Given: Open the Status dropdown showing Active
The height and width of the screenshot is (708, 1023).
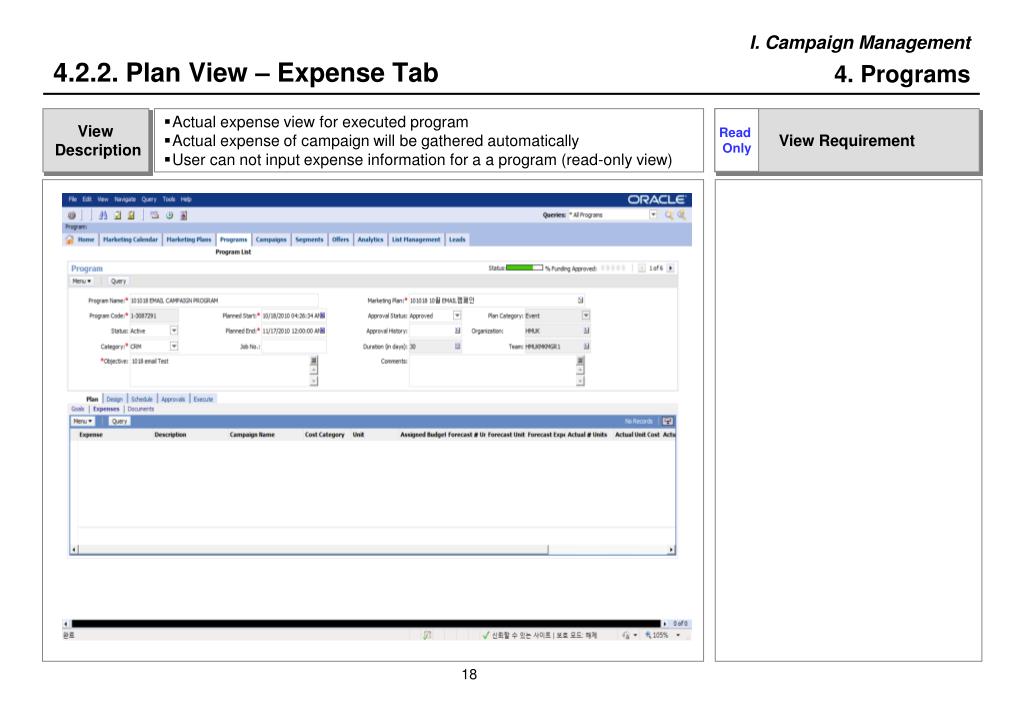Looking at the screenshot, I should [174, 331].
